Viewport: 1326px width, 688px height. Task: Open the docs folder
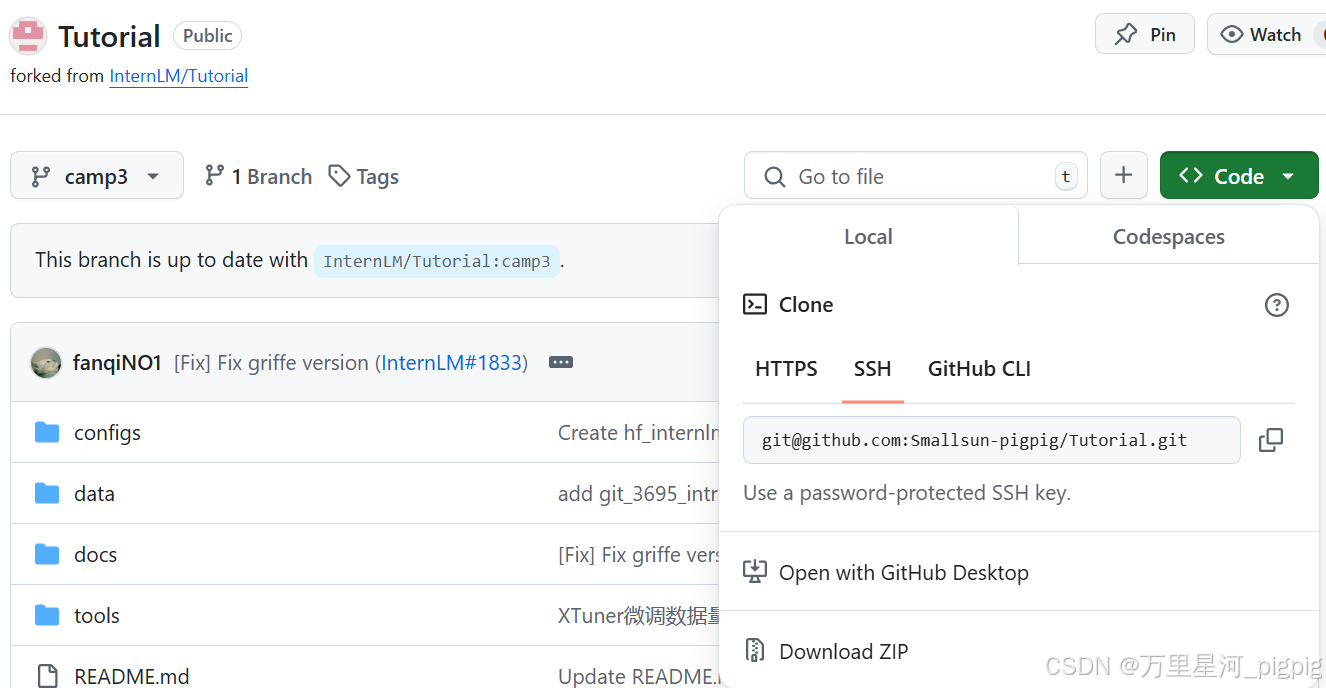(95, 555)
